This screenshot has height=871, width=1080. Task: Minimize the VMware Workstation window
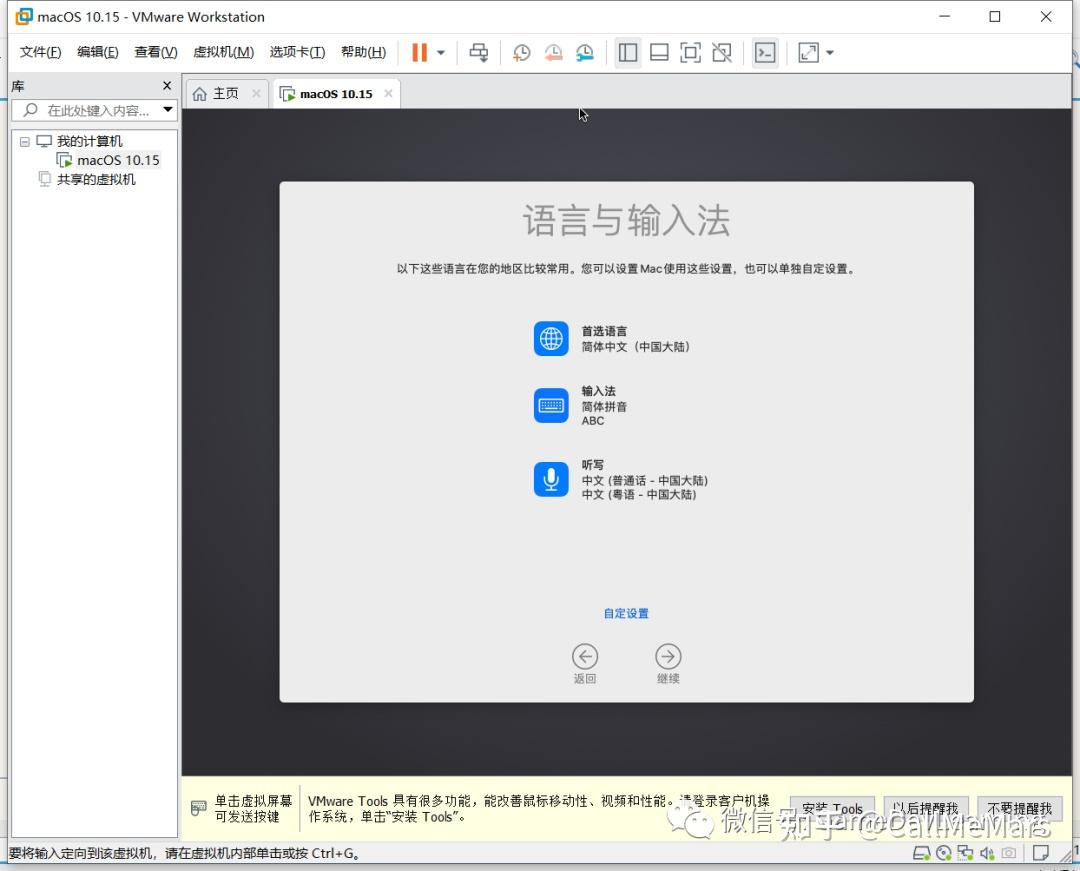click(x=944, y=17)
